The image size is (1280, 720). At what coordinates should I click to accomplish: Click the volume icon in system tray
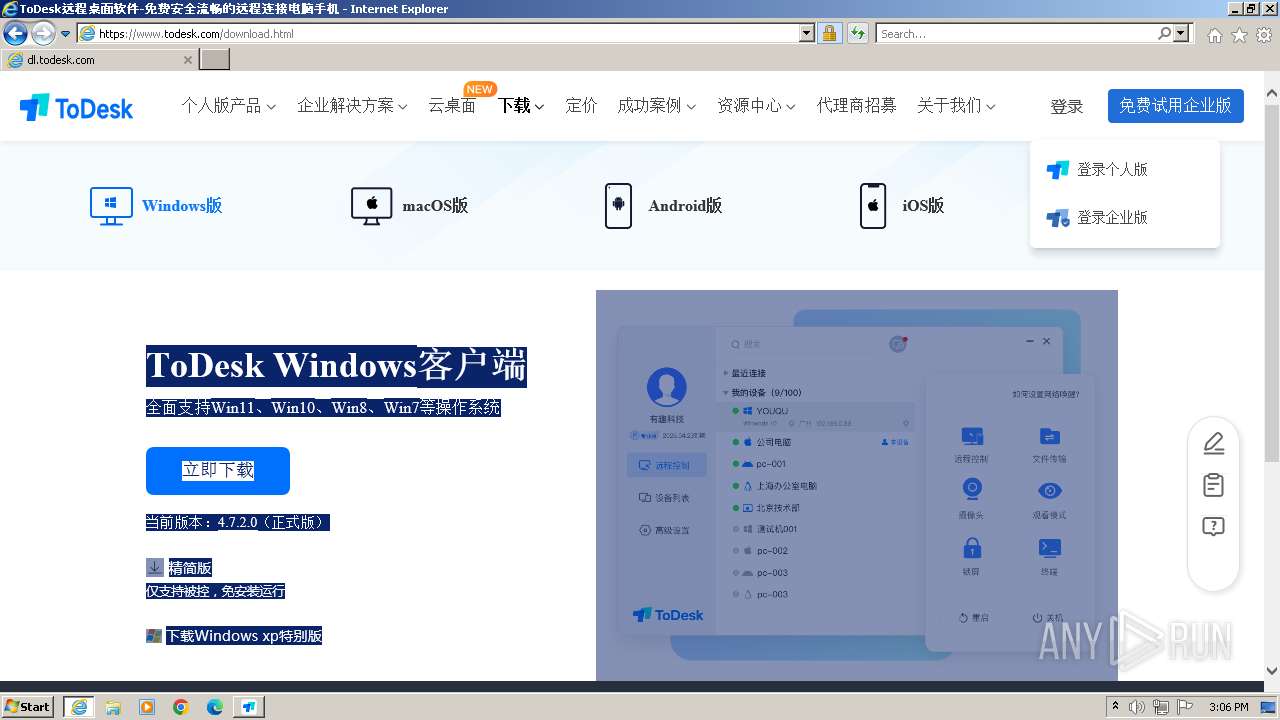pyautogui.click(x=1137, y=707)
